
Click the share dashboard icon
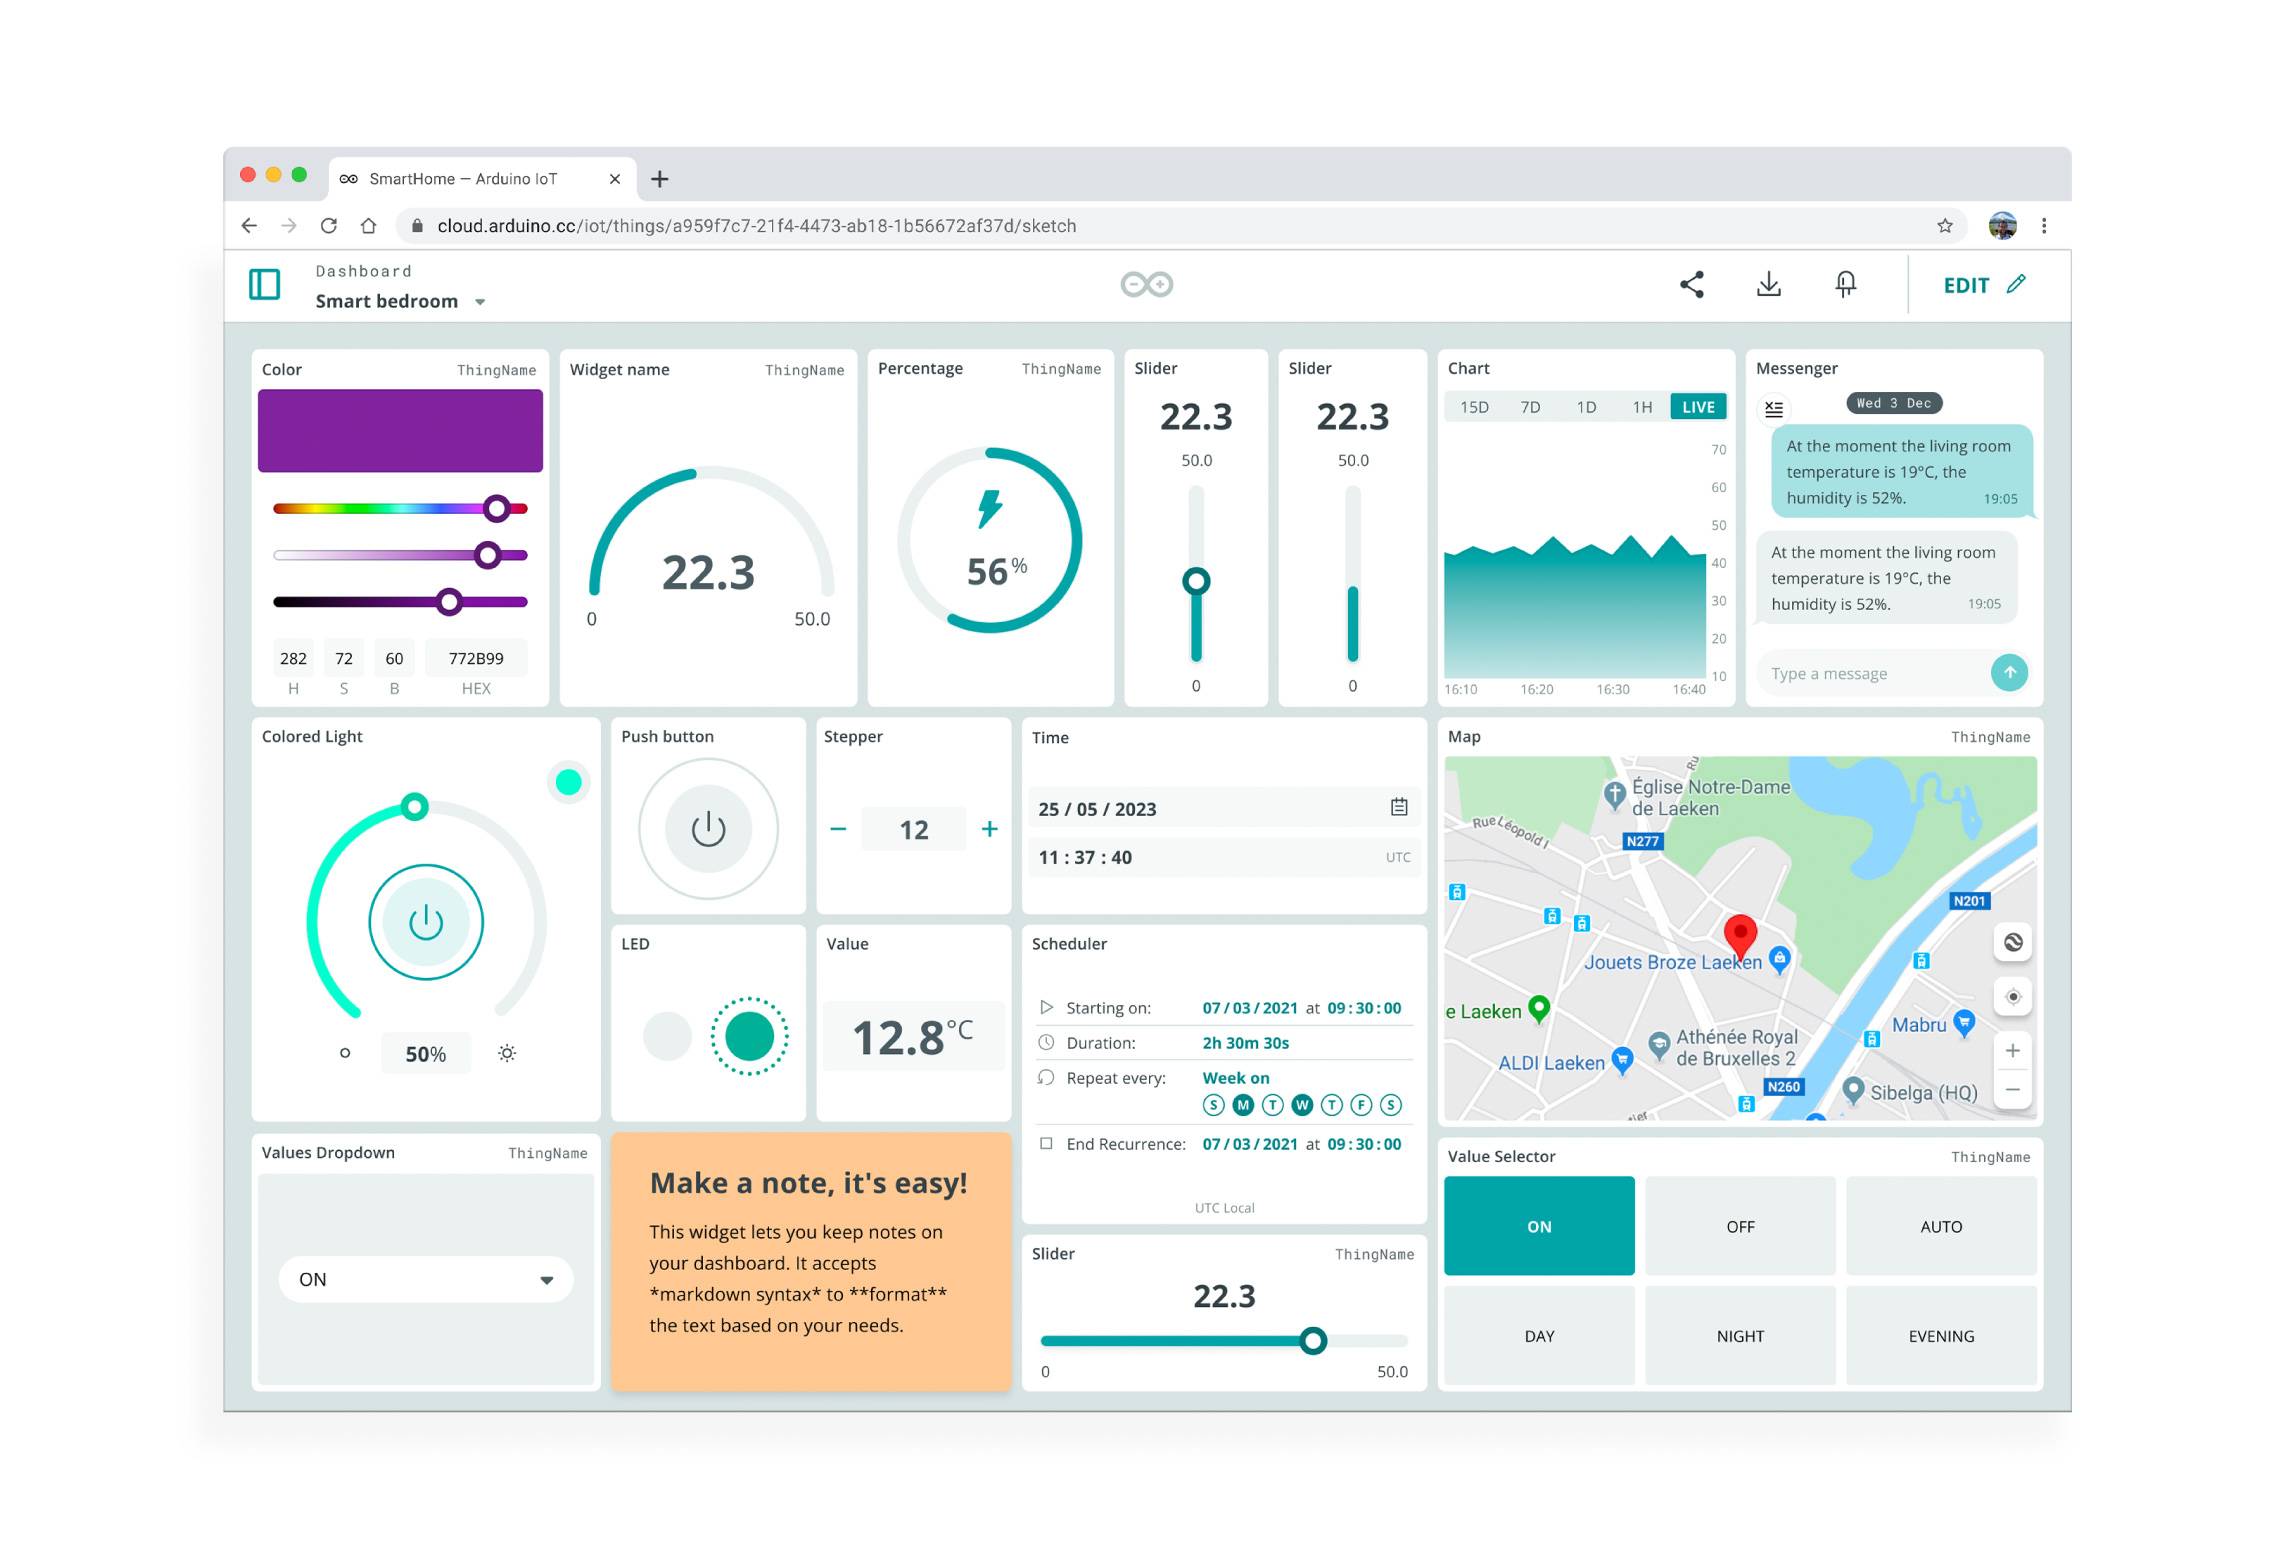(x=1693, y=285)
